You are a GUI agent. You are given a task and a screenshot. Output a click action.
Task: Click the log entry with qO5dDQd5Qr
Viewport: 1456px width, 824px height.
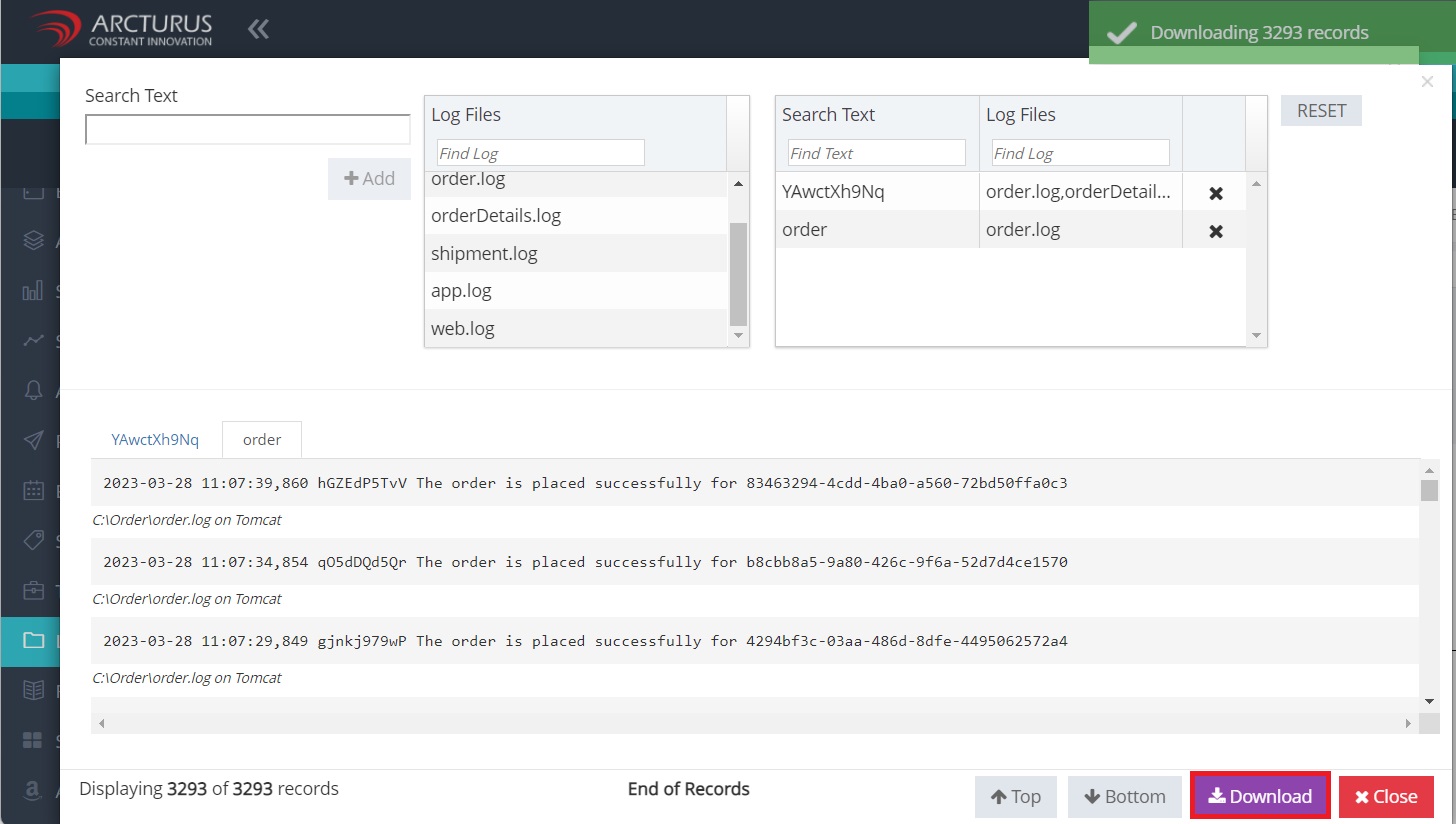point(754,562)
